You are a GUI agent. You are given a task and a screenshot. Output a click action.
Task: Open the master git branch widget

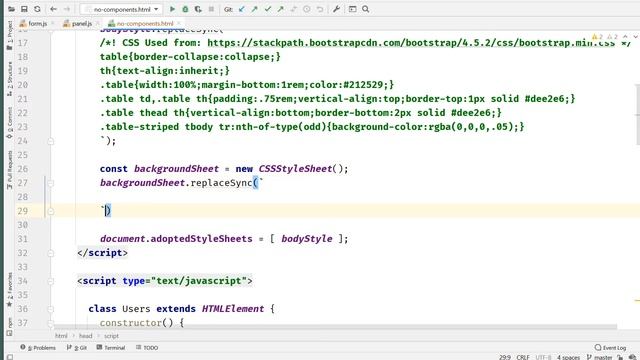[x=599, y=357]
